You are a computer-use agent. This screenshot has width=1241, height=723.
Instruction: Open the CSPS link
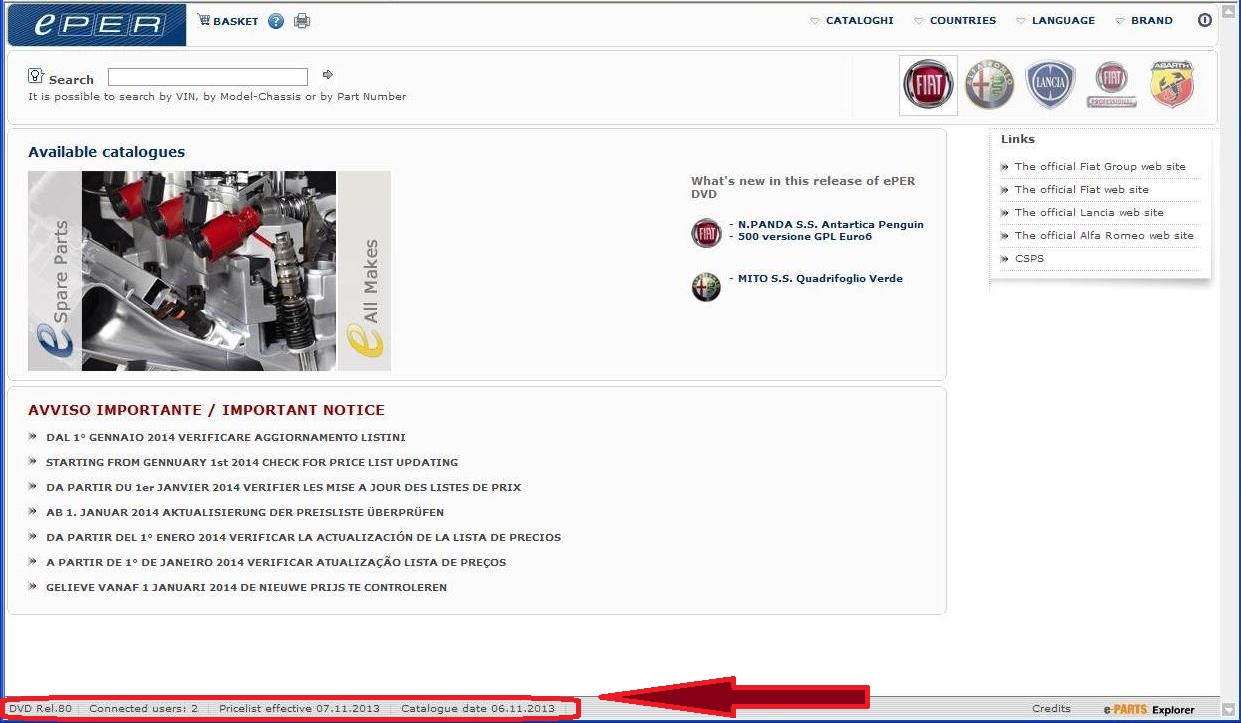click(1029, 259)
